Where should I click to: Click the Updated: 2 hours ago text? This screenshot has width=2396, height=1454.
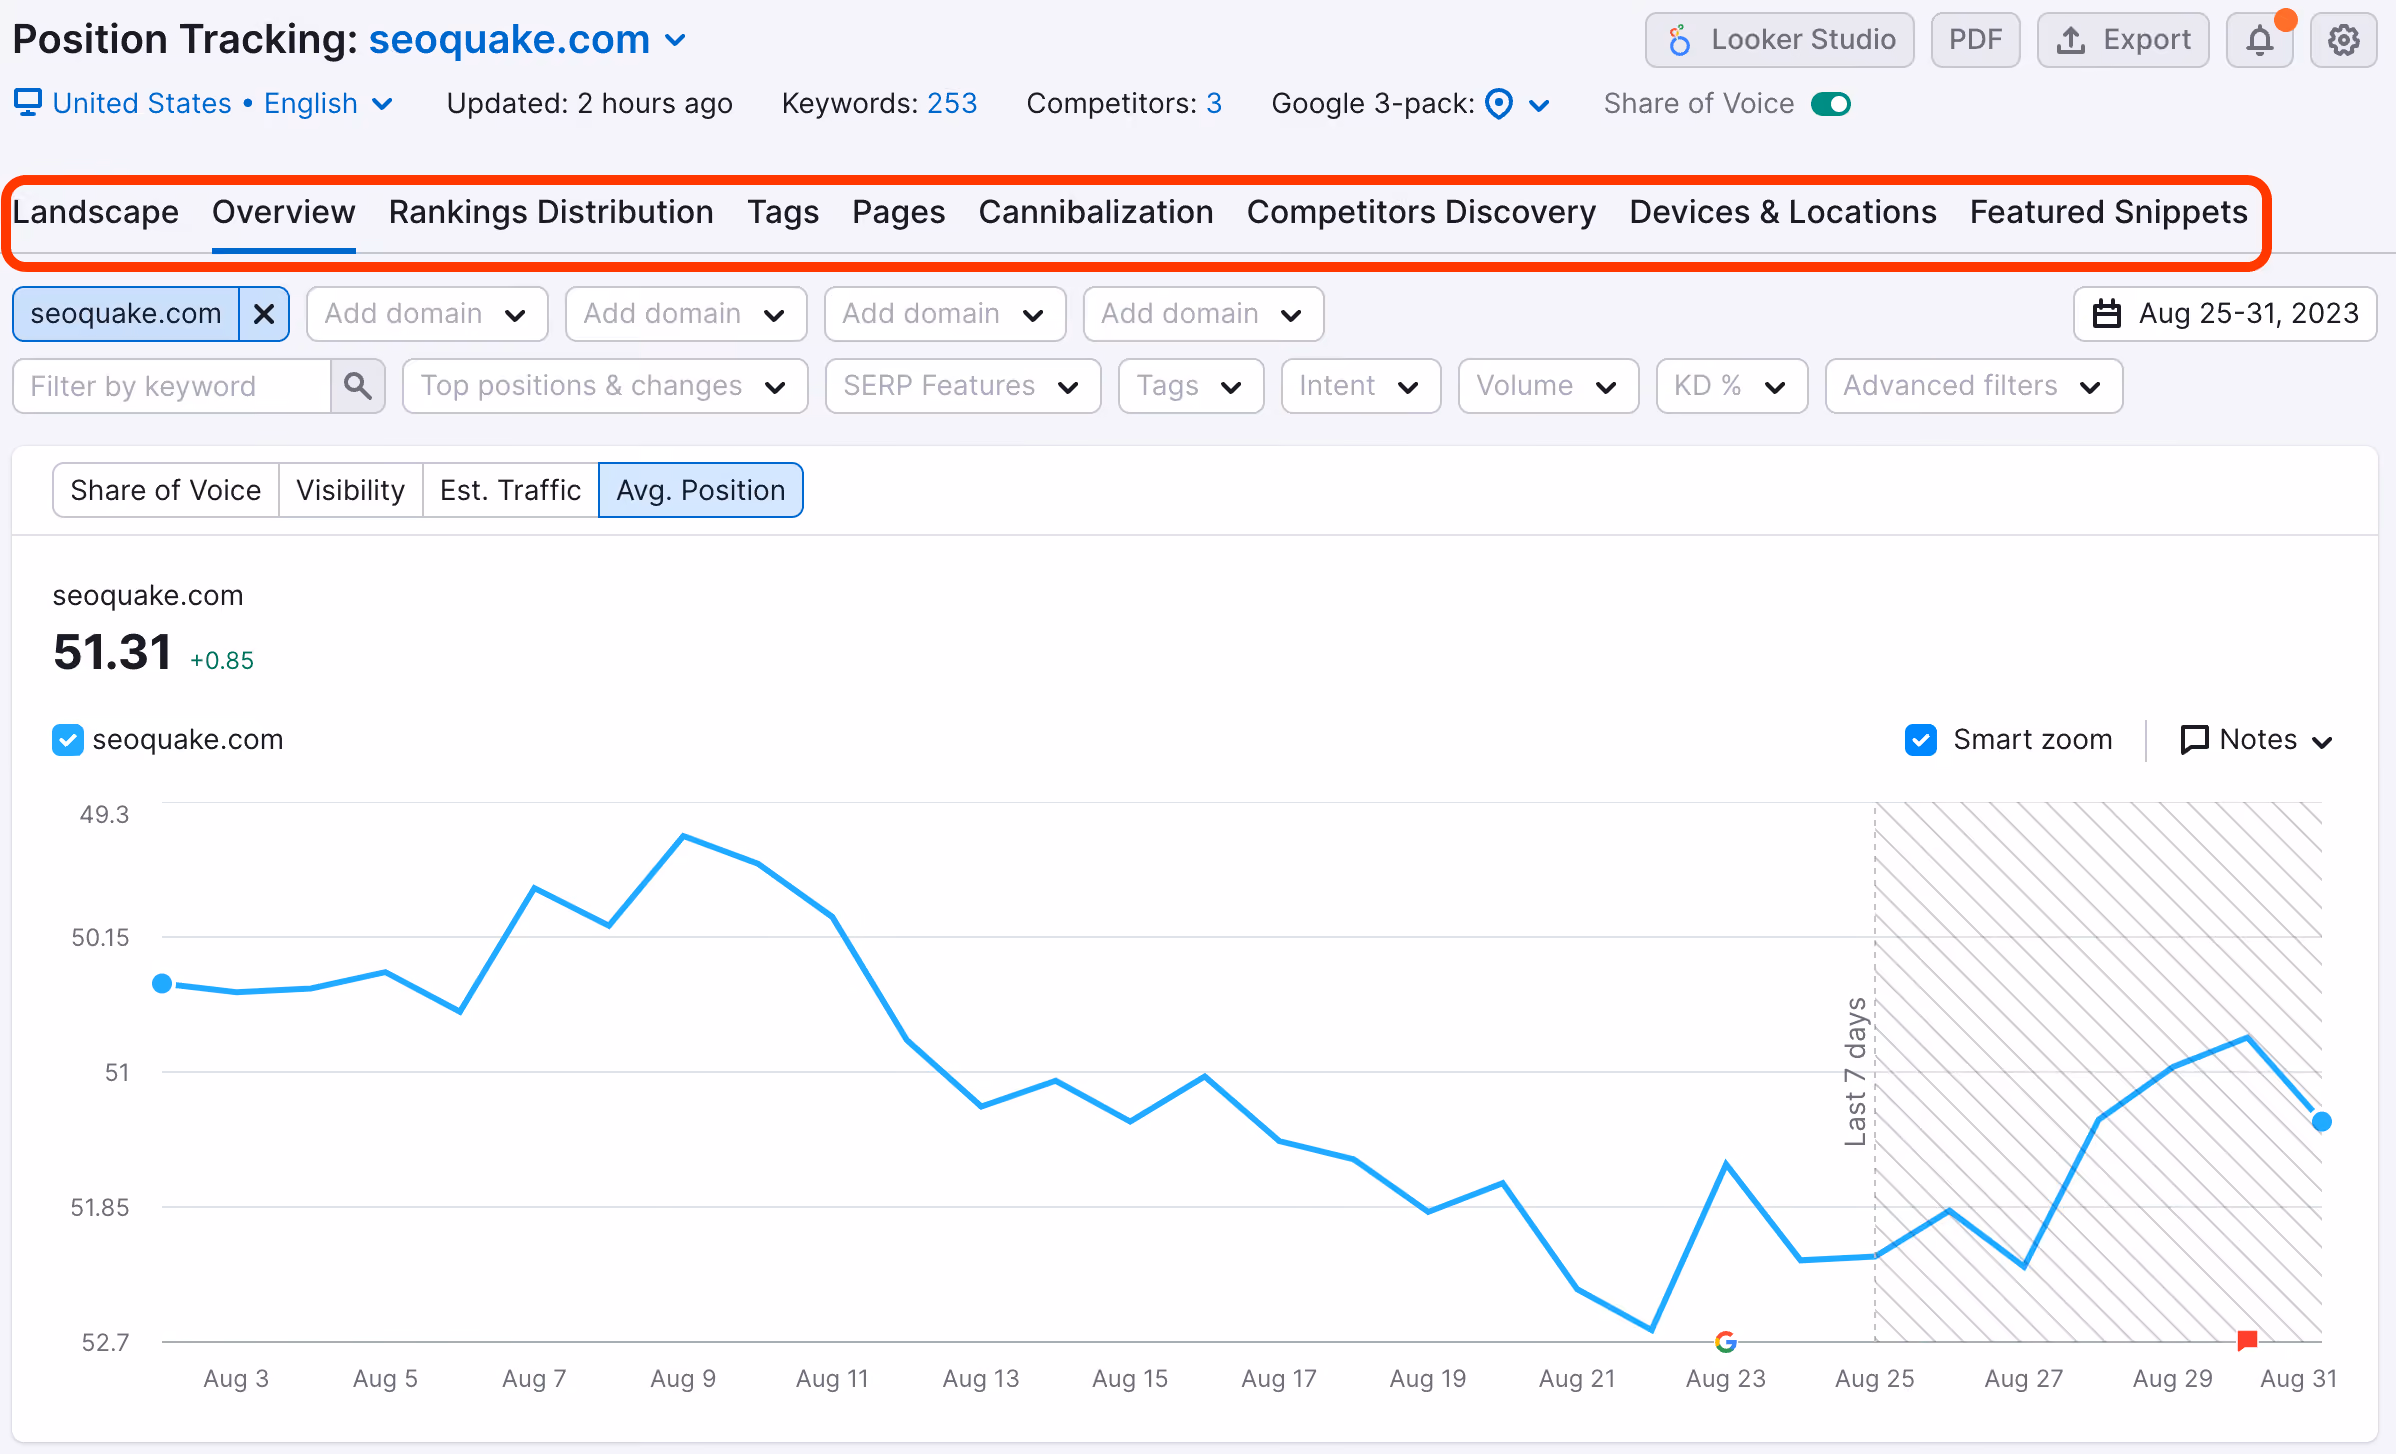pos(590,103)
